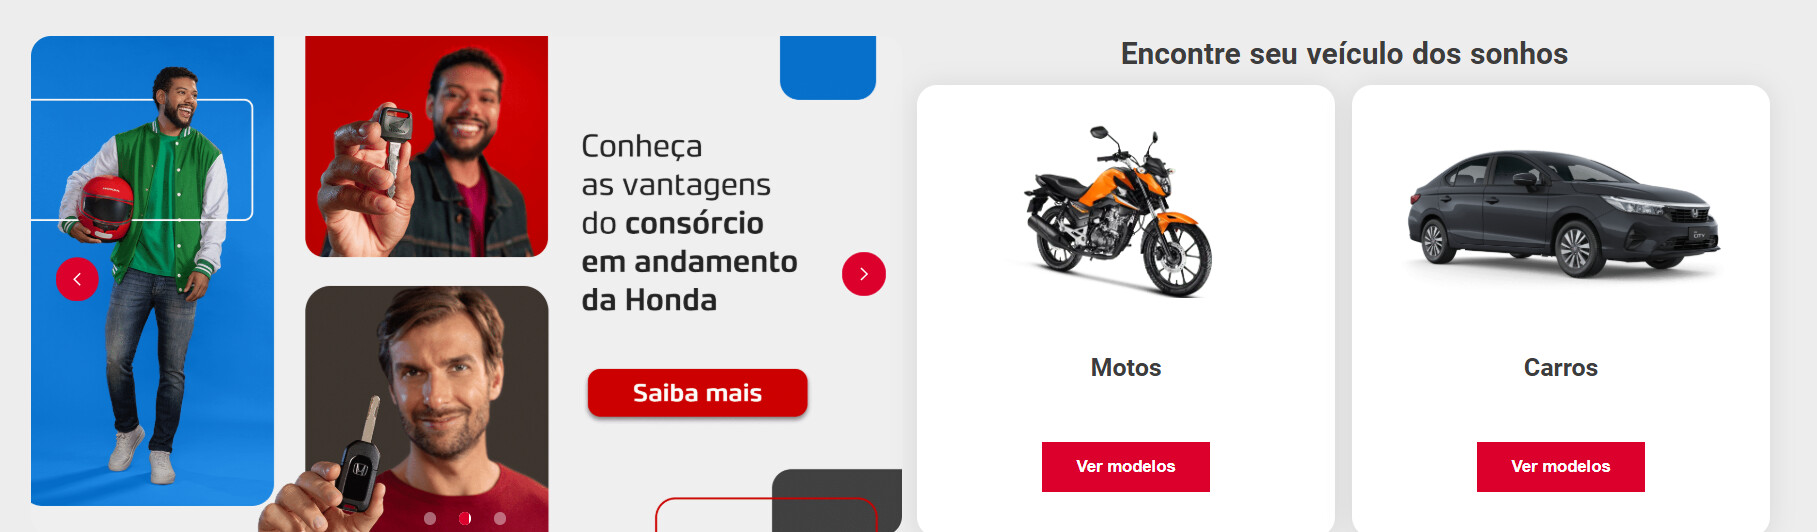Go to the previous banner slide arrow

pos(77,279)
